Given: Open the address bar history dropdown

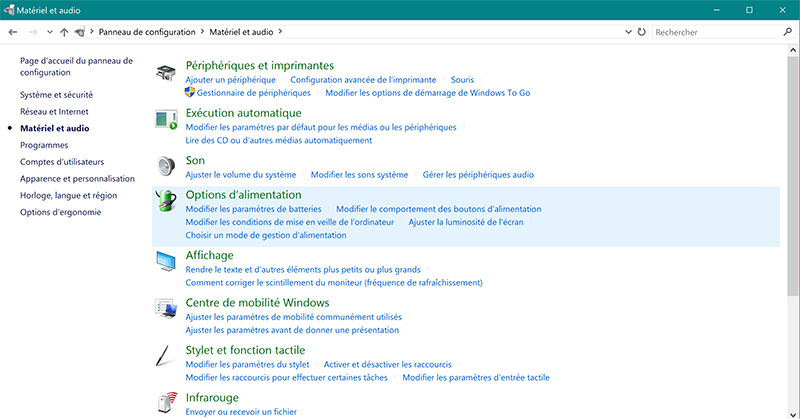Looking at the screenshot, I should click(x=626, y=32).
